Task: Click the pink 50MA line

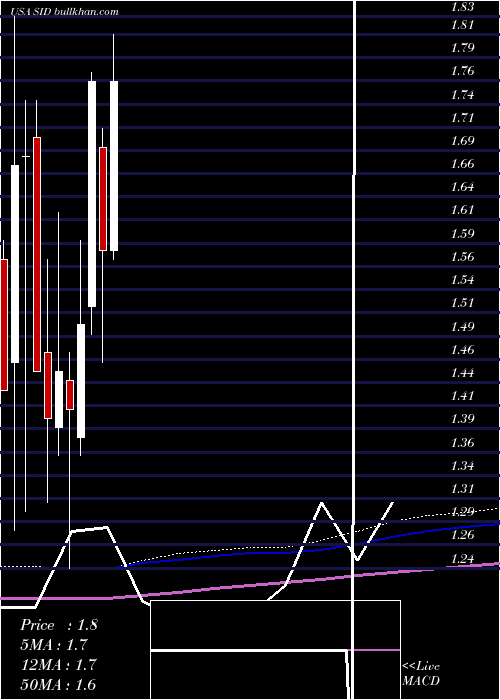Action: [250, 585]
